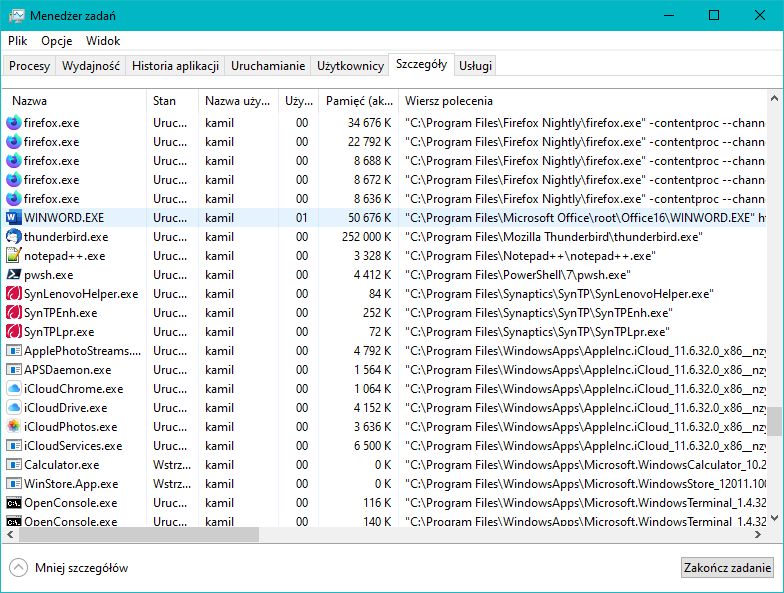The height and width of the screenshot is (593, 784).
Task: Sort by the Nazwa column header
Action: pos(30,101)
